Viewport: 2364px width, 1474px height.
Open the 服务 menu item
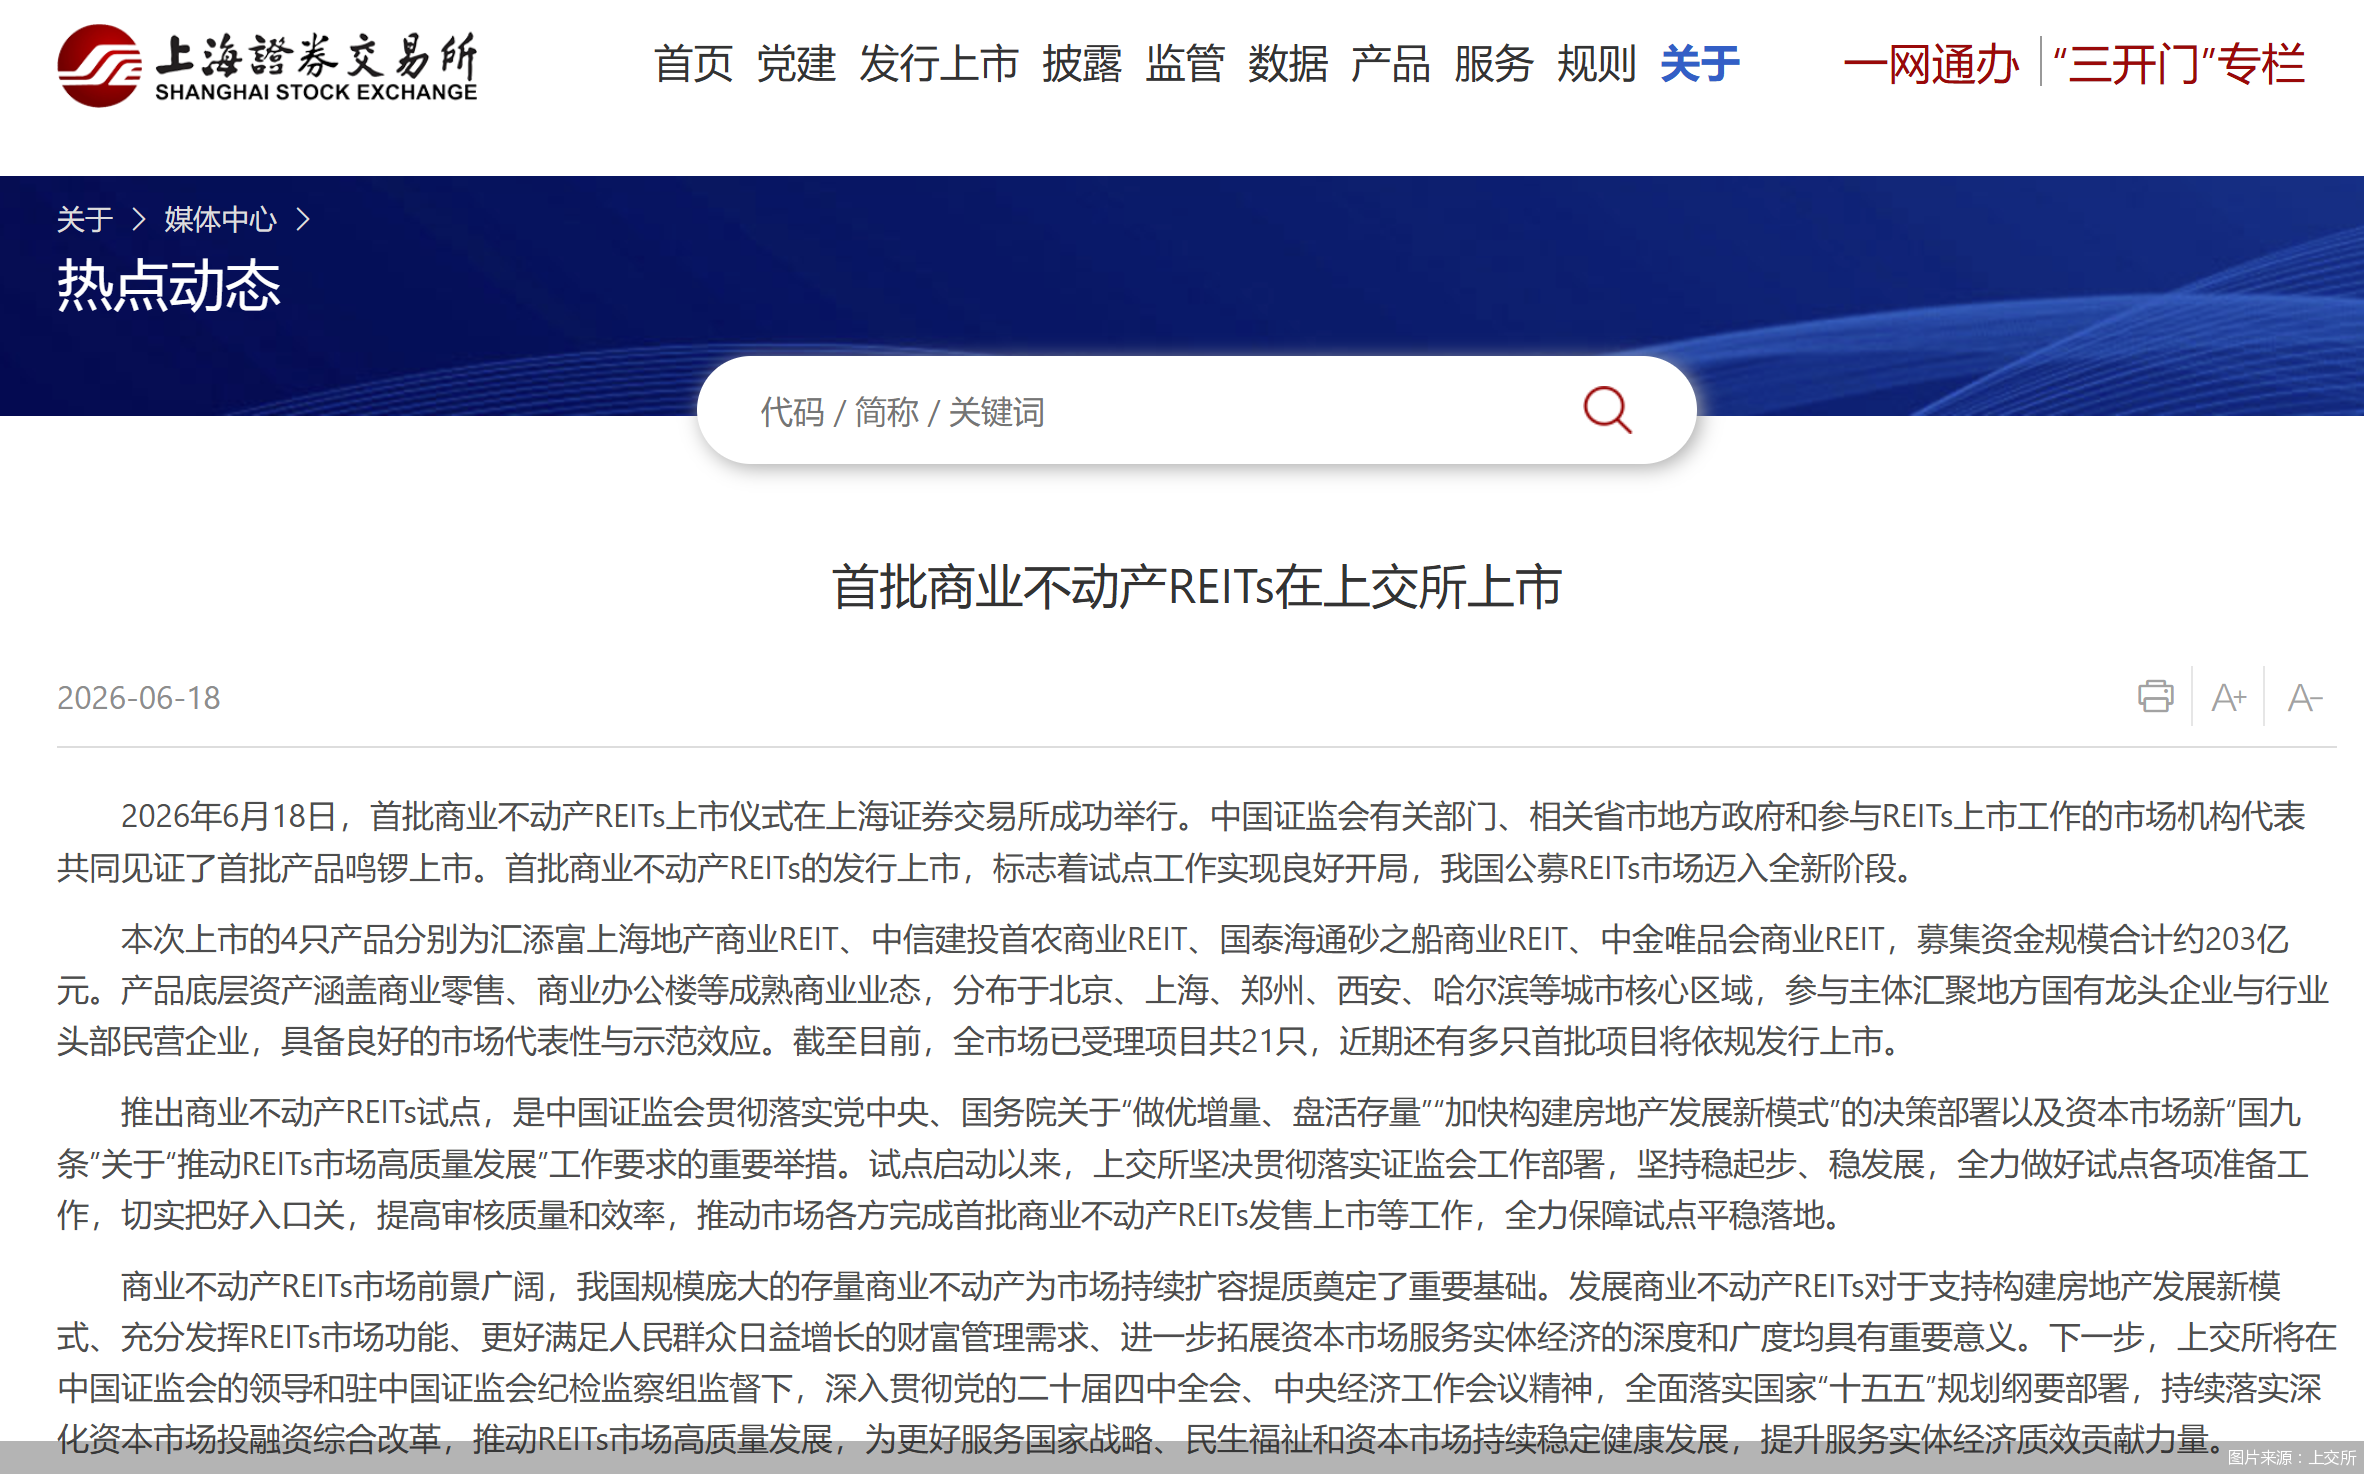[1494, 64]
